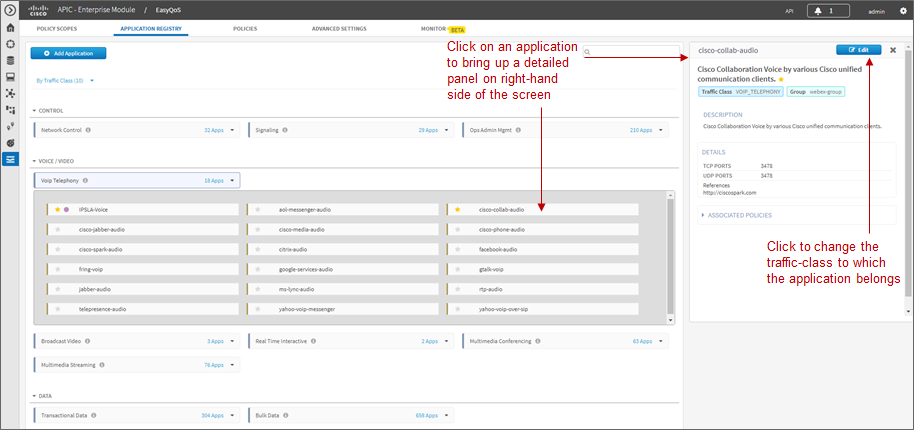The image size is (915, 430).
Task: Click the application list vertical scrollbar
Action: point(670,257)
